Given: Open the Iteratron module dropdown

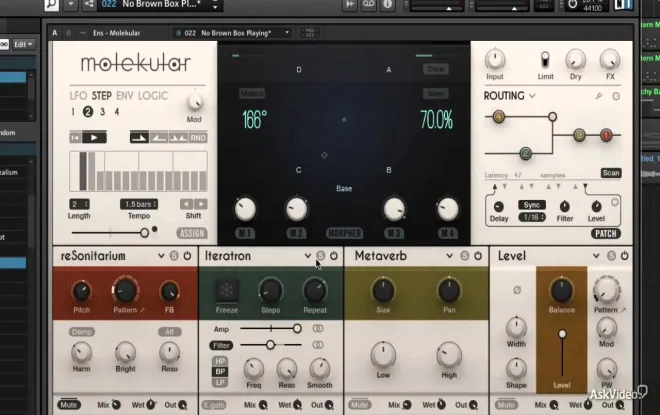Looking at the screenshot, I should (307, 256).
